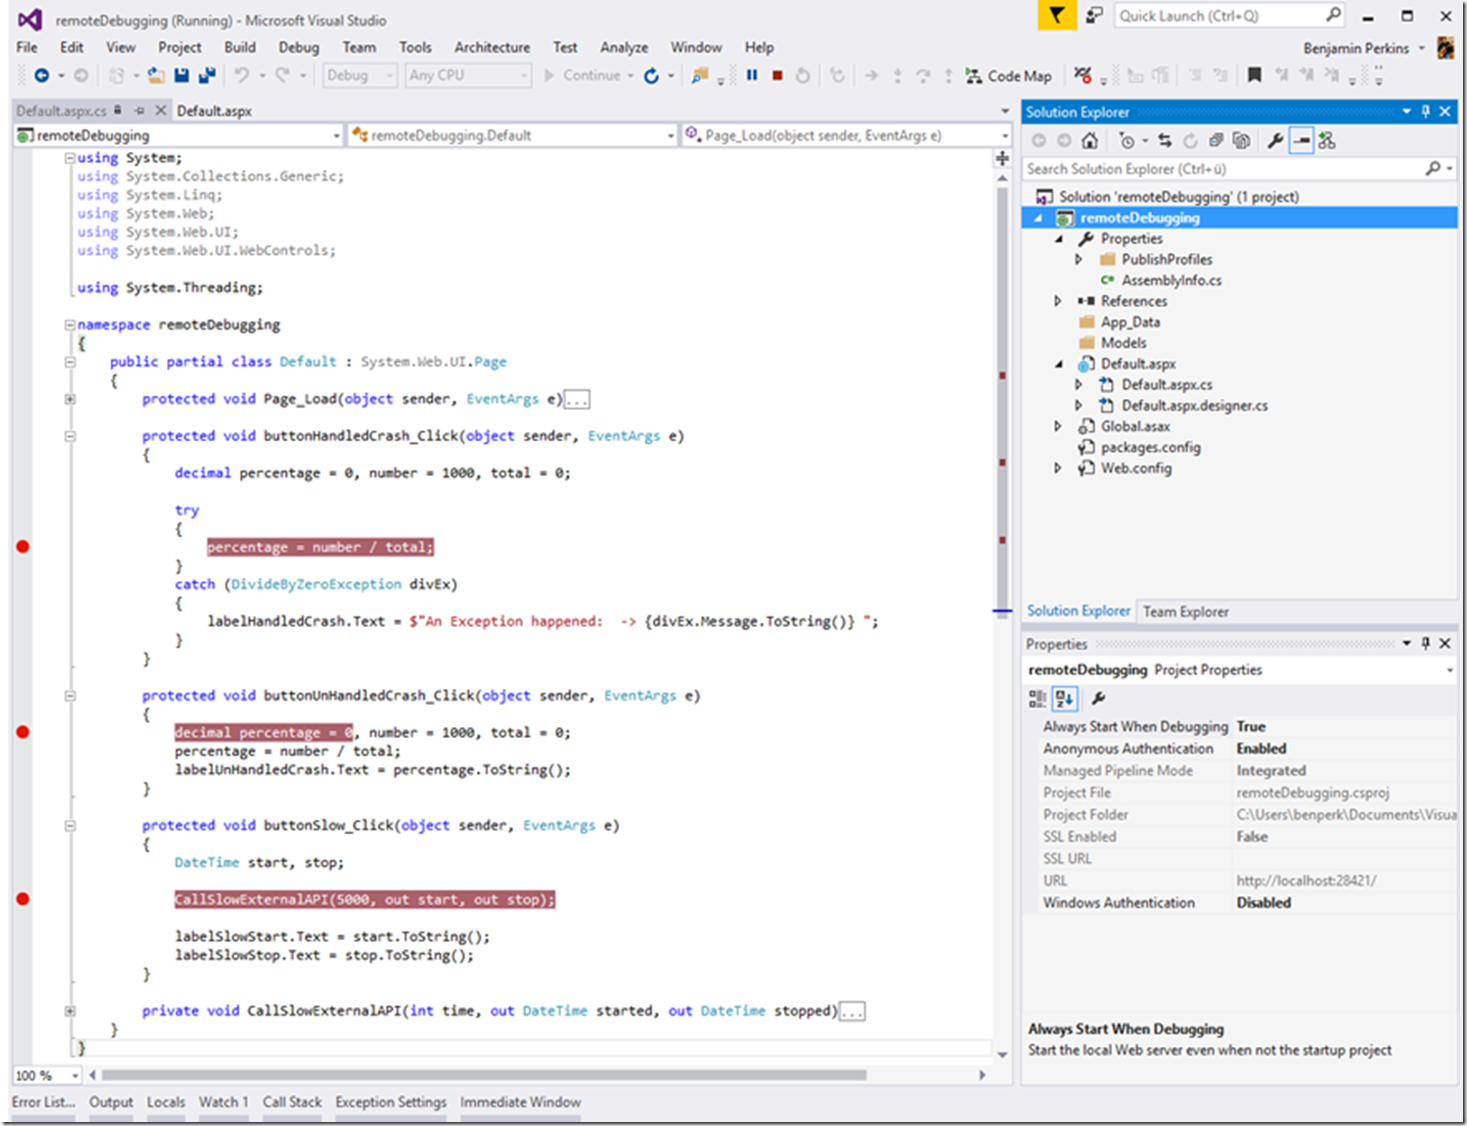Select Categorized view in Properties panel
1467x1126 pixels.
pos(1037,698)
